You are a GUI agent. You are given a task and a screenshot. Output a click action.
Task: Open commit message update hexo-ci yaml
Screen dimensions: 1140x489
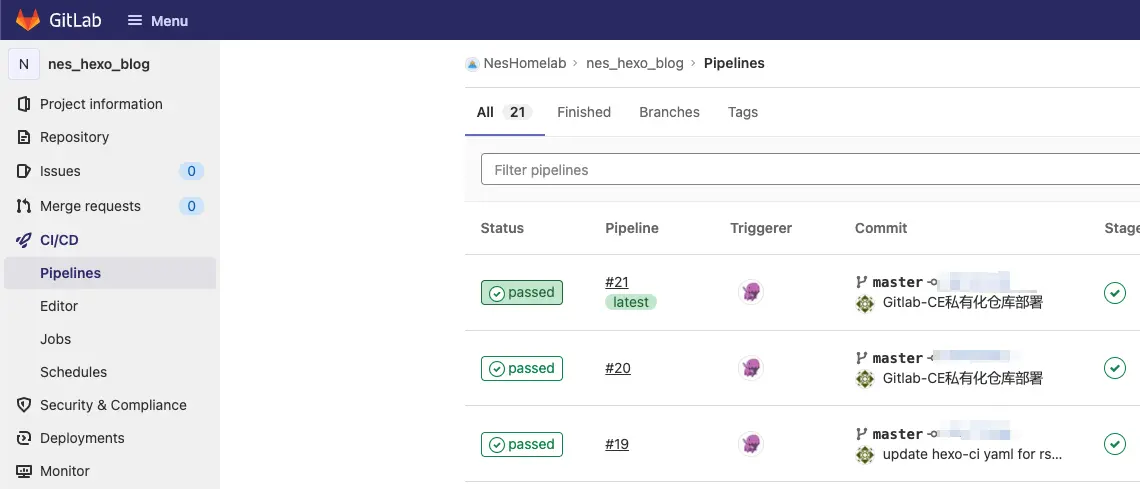pos(972,455)
